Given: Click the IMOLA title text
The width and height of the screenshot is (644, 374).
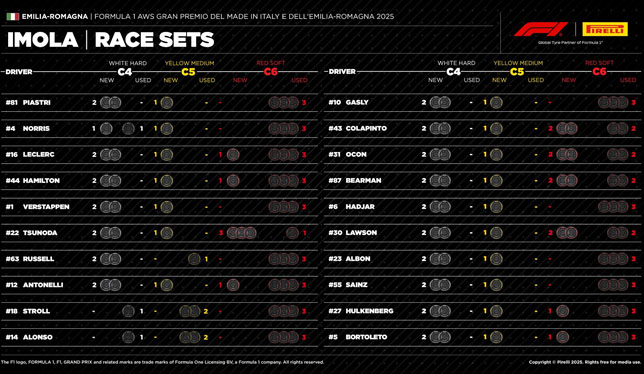Looking at the screenshot, I should (43, 40).
